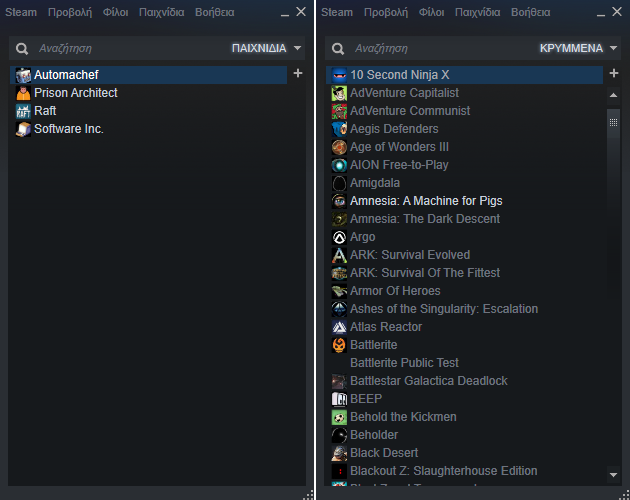The height and width of the screenshot is (500, 630).
Task: Select the Beholder row text
Action: point(374,435)
